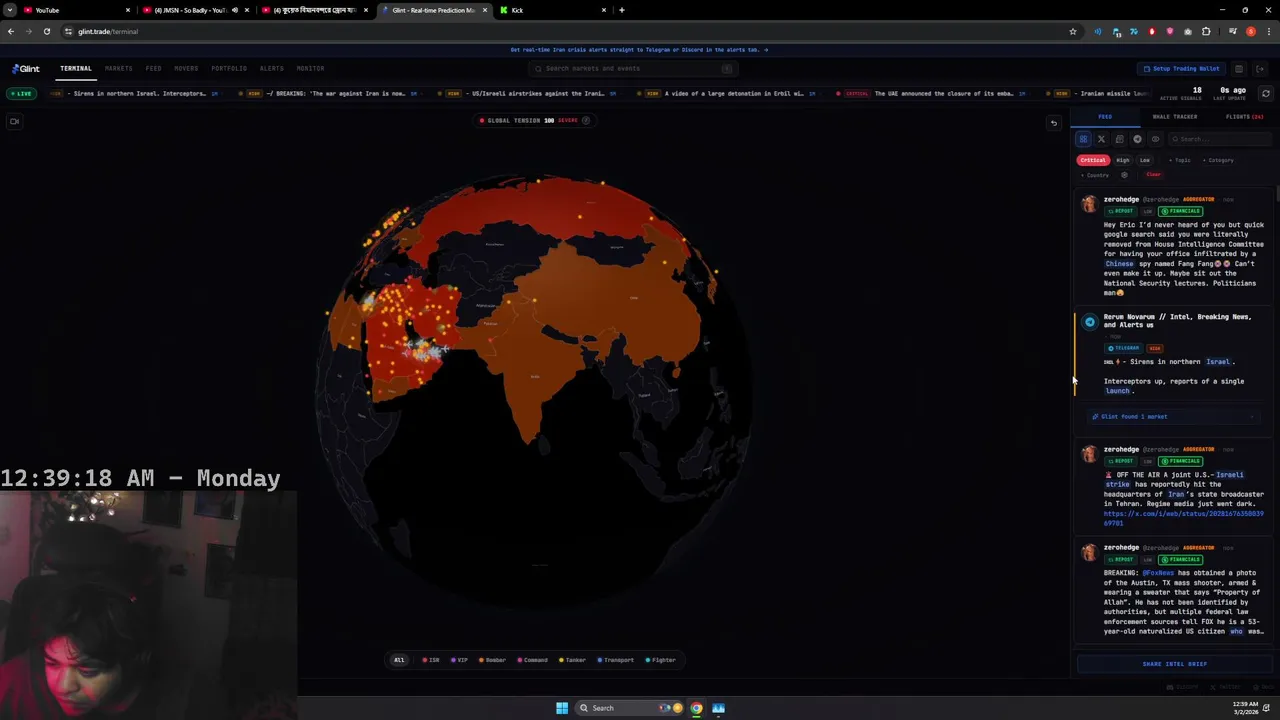This screenshot has width=1280, height=720.
Task: Toggle the Critical severity filter
Action: (1093, 160)
